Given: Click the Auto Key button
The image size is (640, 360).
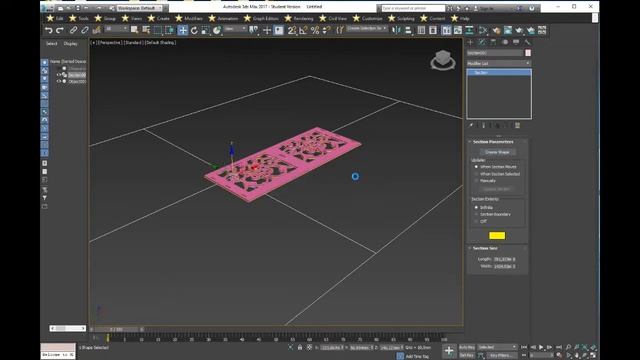Looking at the screenshot, I should click(x=467, y=347).
